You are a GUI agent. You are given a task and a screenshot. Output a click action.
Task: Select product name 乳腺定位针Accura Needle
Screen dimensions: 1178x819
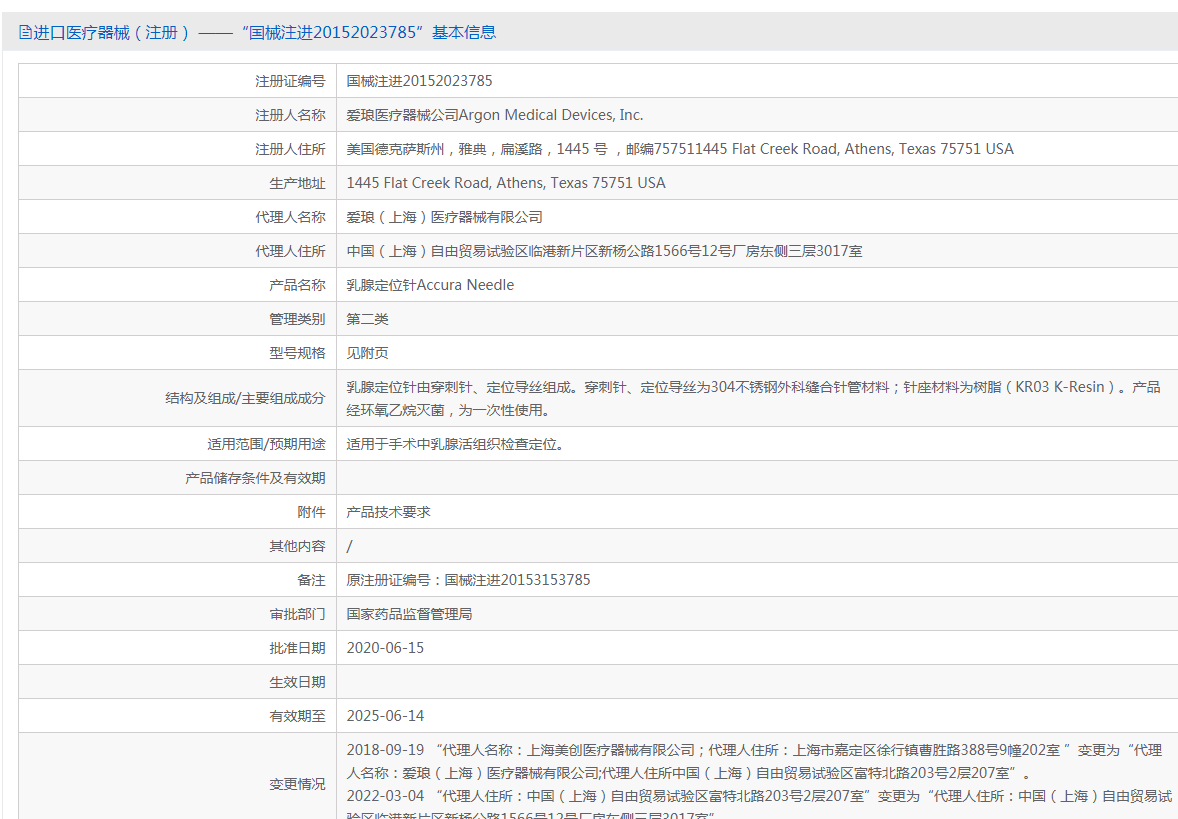point(430,285)
